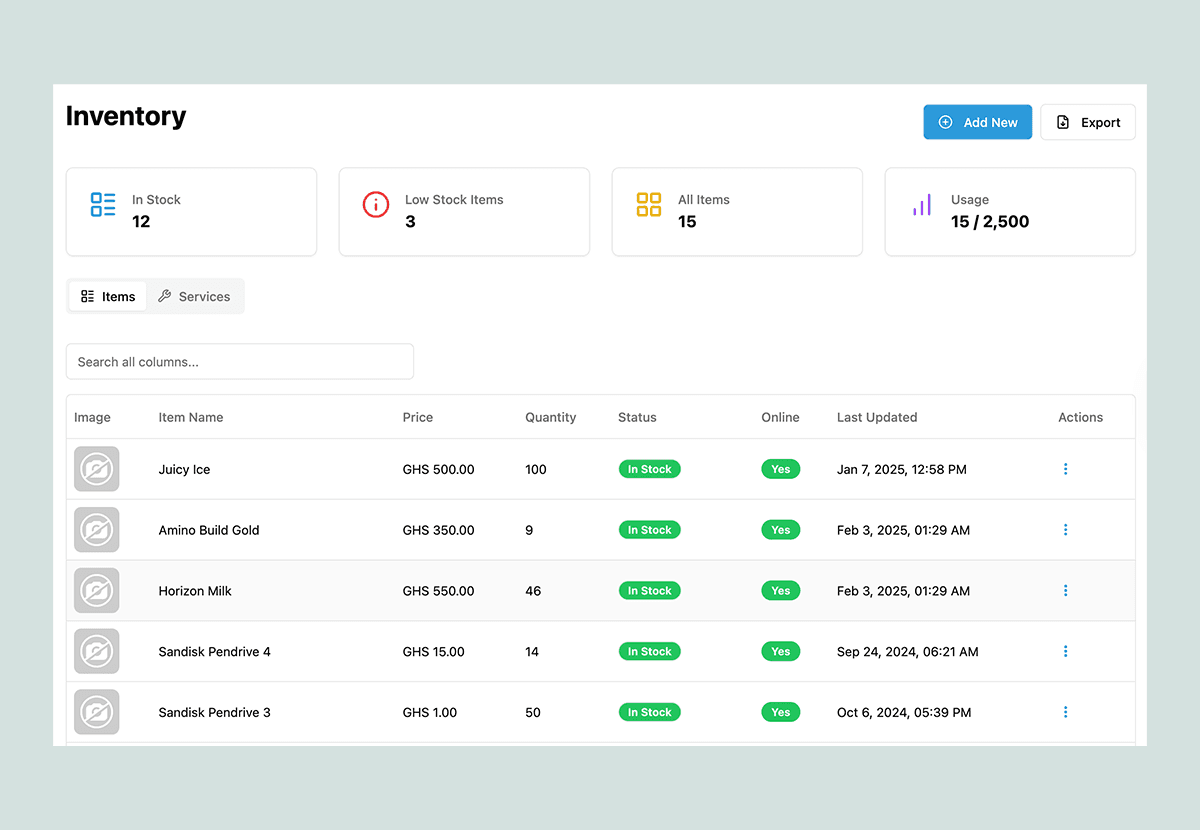This screenshot has width=1200, height=830.
Task: Click three-dot icon for Sandisk Pendrive 3
Action: coord(1065,713)
